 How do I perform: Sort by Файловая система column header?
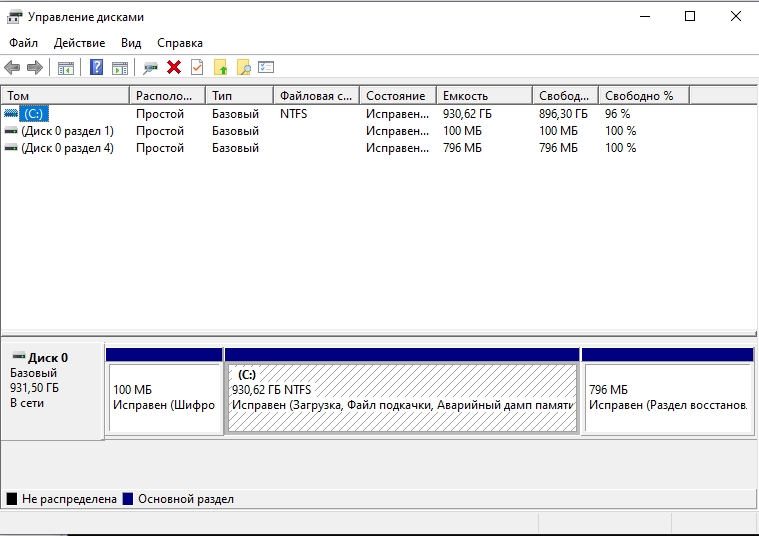tap(315, 96)
